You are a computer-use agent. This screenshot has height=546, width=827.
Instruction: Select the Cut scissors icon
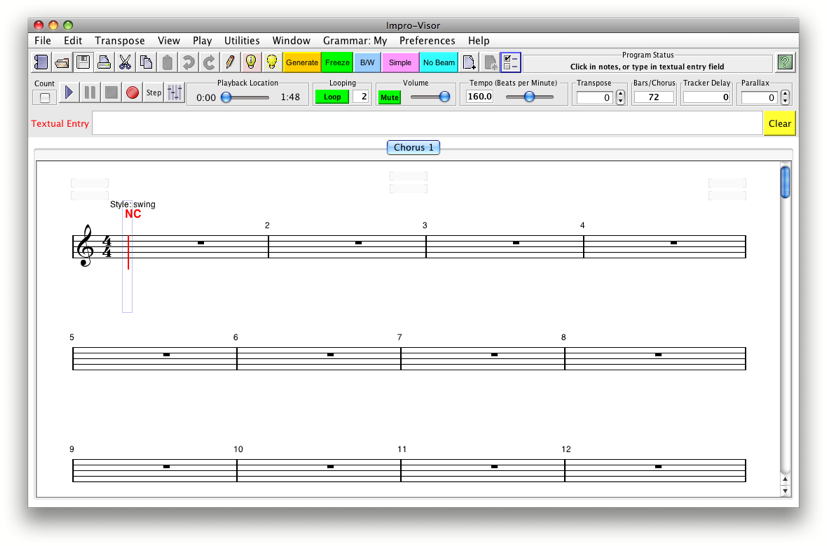pyautogui.click(x=125, y=62)
